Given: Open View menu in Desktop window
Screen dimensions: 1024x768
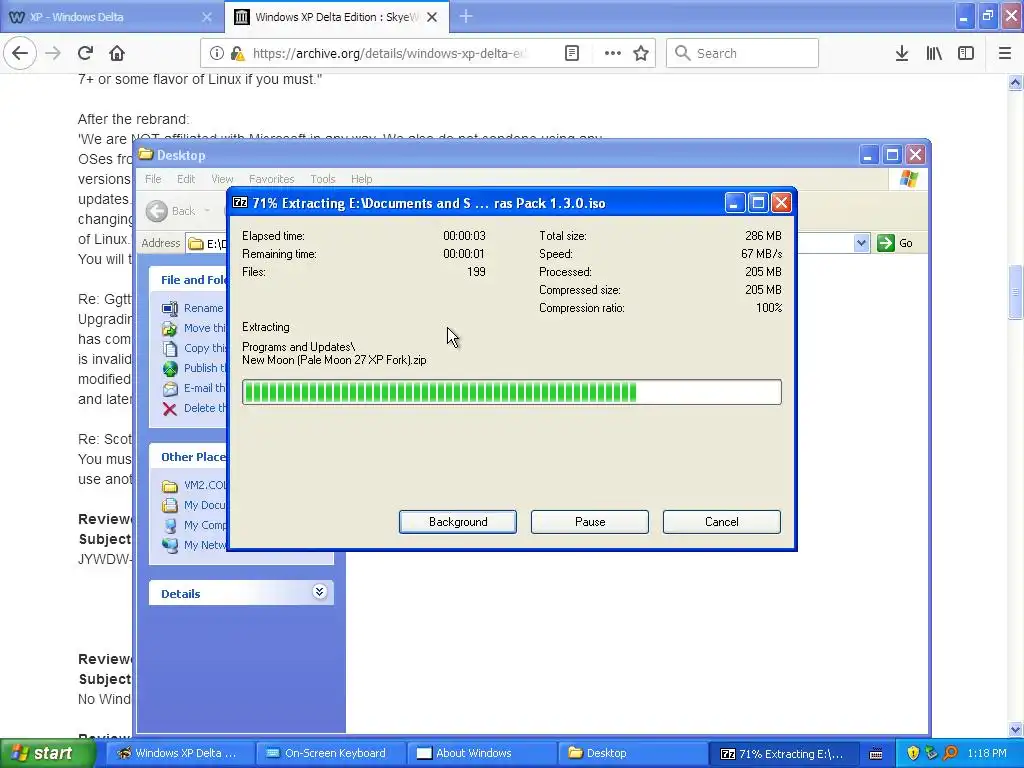Looking at the screenshot, I should coord(222,179).
